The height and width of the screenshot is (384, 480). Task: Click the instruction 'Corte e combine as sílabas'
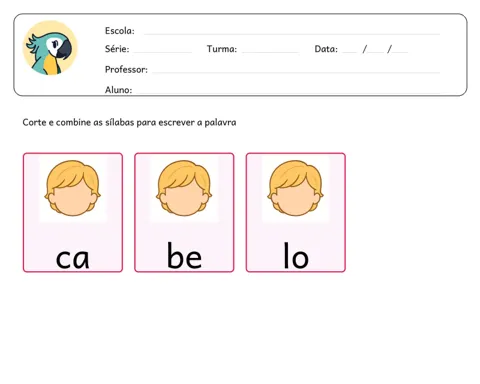tap(78, 122)
